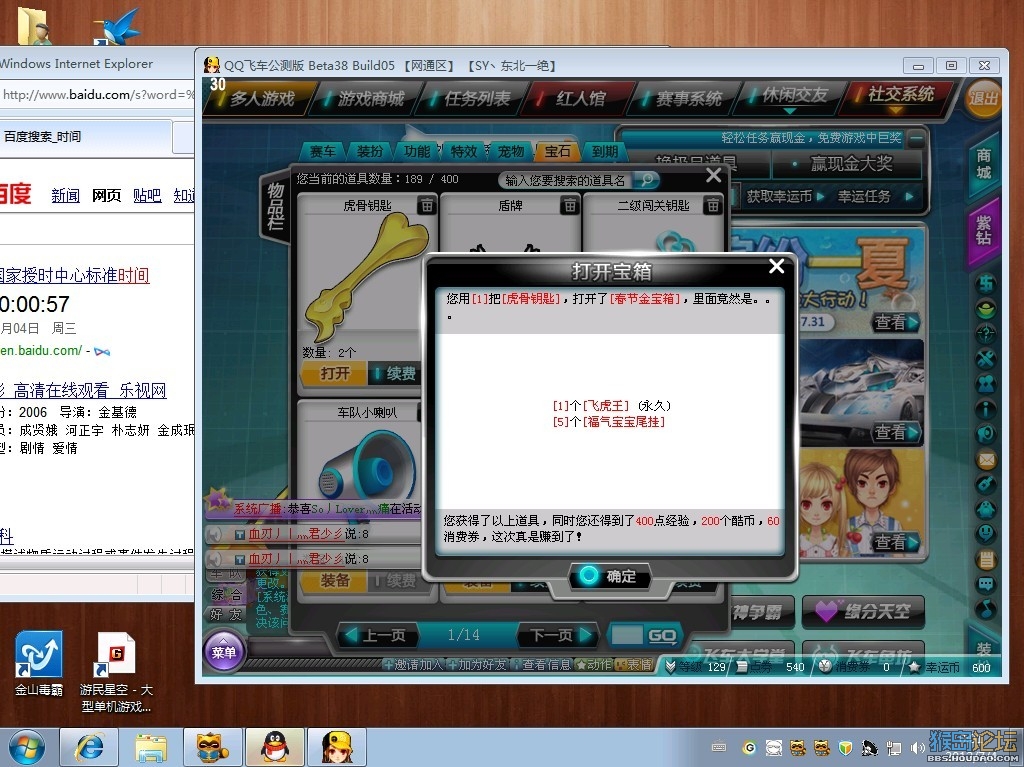The image size is (1024, 767).
Task: Switch to the 赛车 inventory tab
Action: coord(323,152)
